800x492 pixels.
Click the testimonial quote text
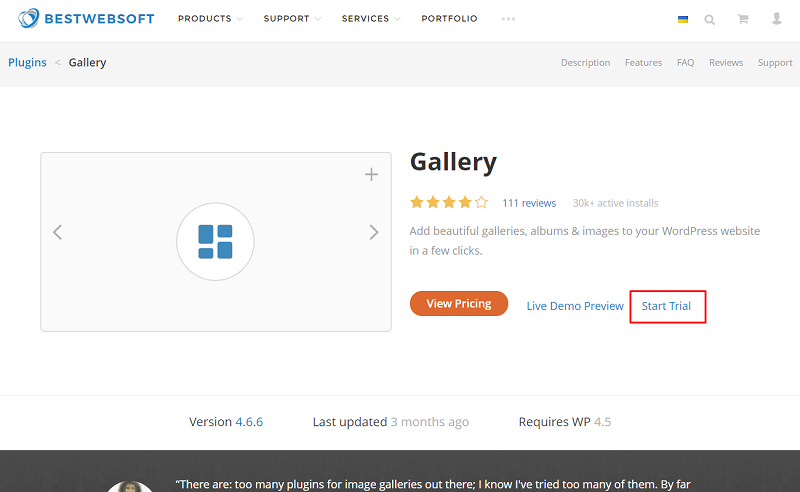(x=433, y=484)
